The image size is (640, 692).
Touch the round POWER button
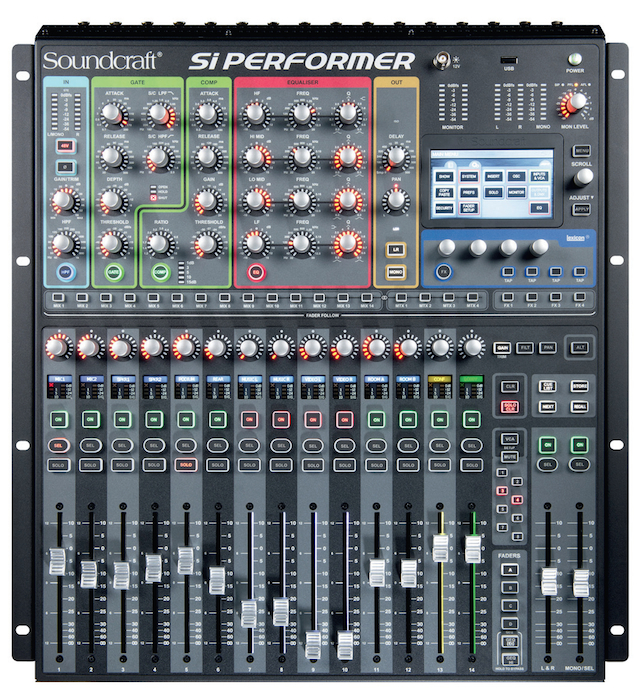tap(574, 60)
